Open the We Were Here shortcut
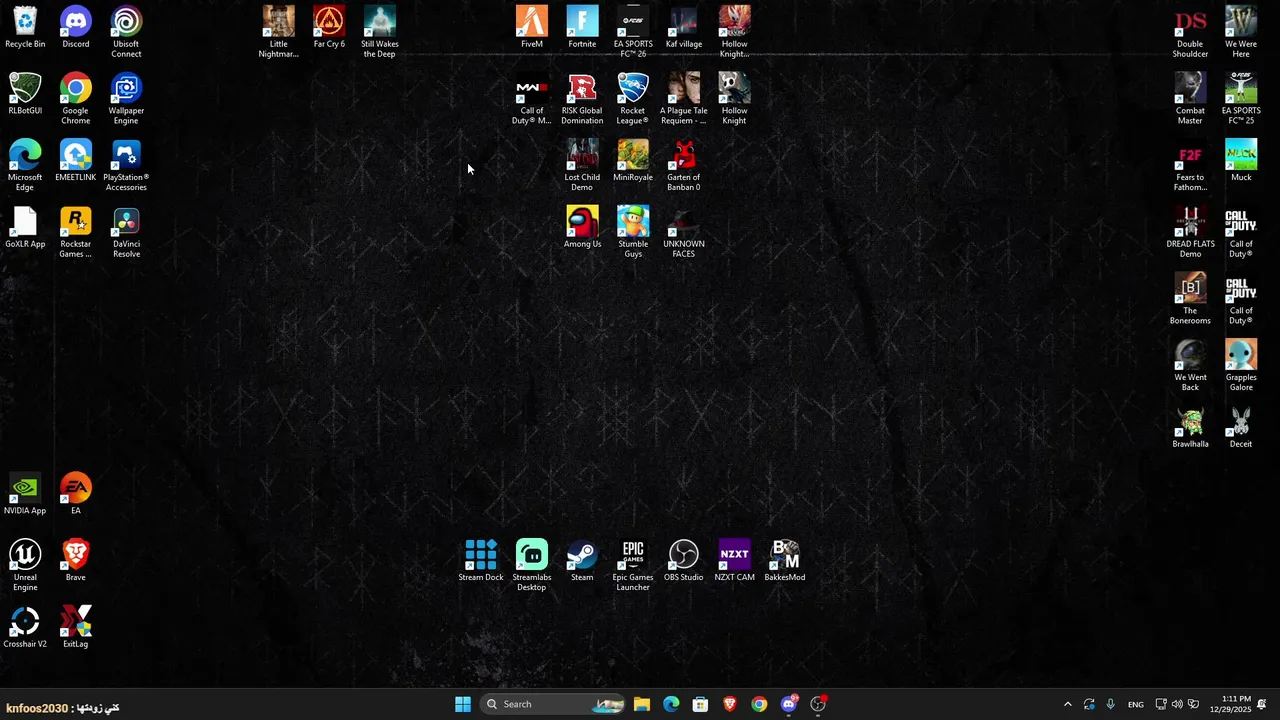This screenshot has height=720, width=1280. 1241,32
